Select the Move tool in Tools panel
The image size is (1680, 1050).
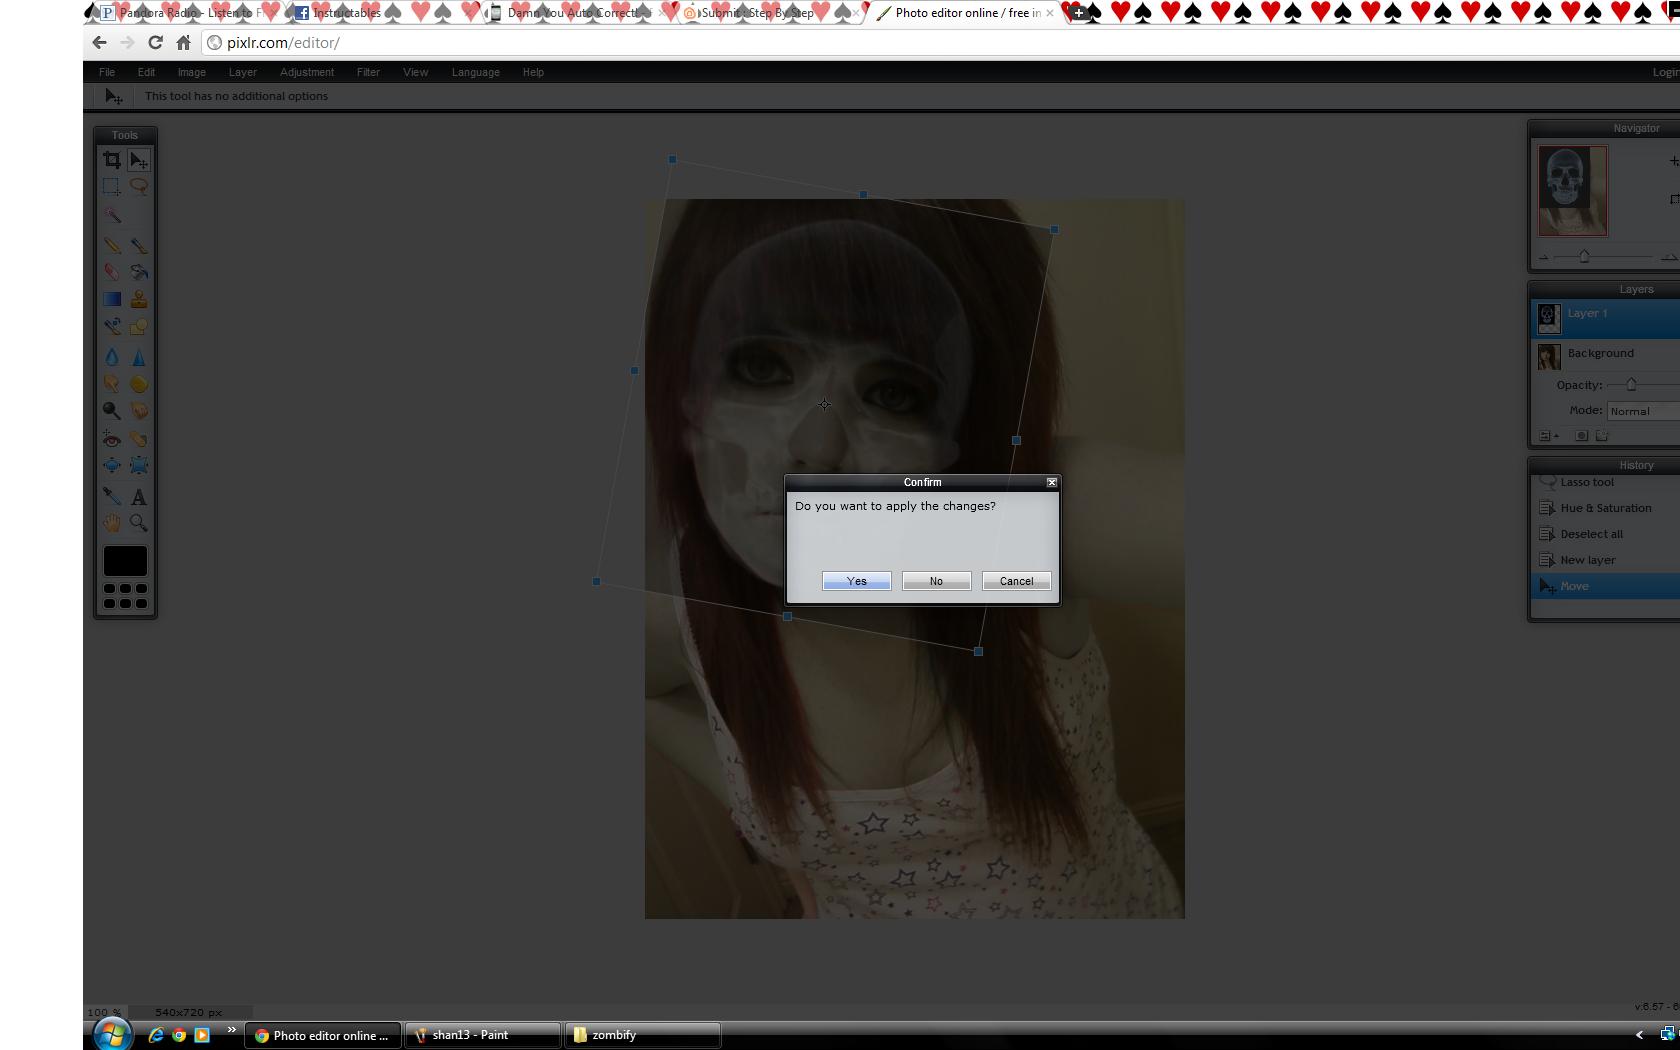139,160
